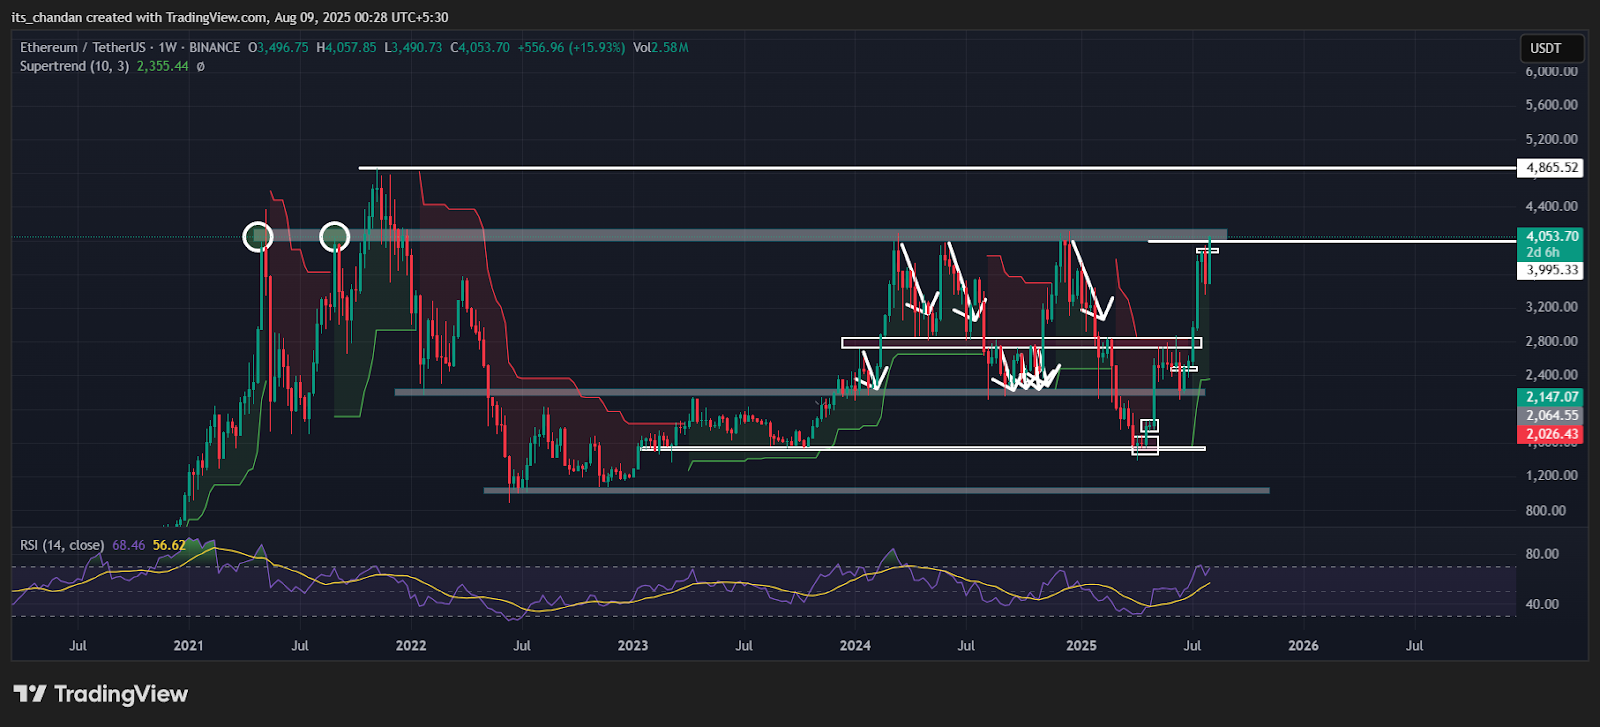Image resolution: width=1600 pixels, height=727 pixels.
Task: Click the open value O3,496.75
Action: click(x=278, y=47)
